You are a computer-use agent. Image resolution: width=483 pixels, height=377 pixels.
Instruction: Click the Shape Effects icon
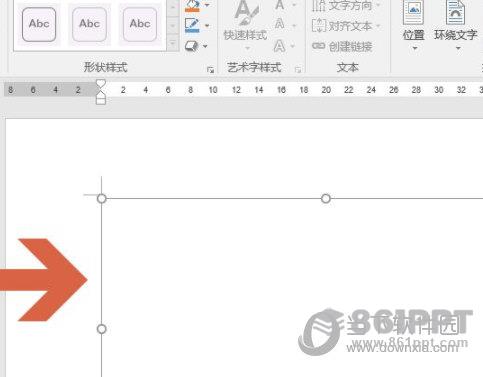click(192, 46)
